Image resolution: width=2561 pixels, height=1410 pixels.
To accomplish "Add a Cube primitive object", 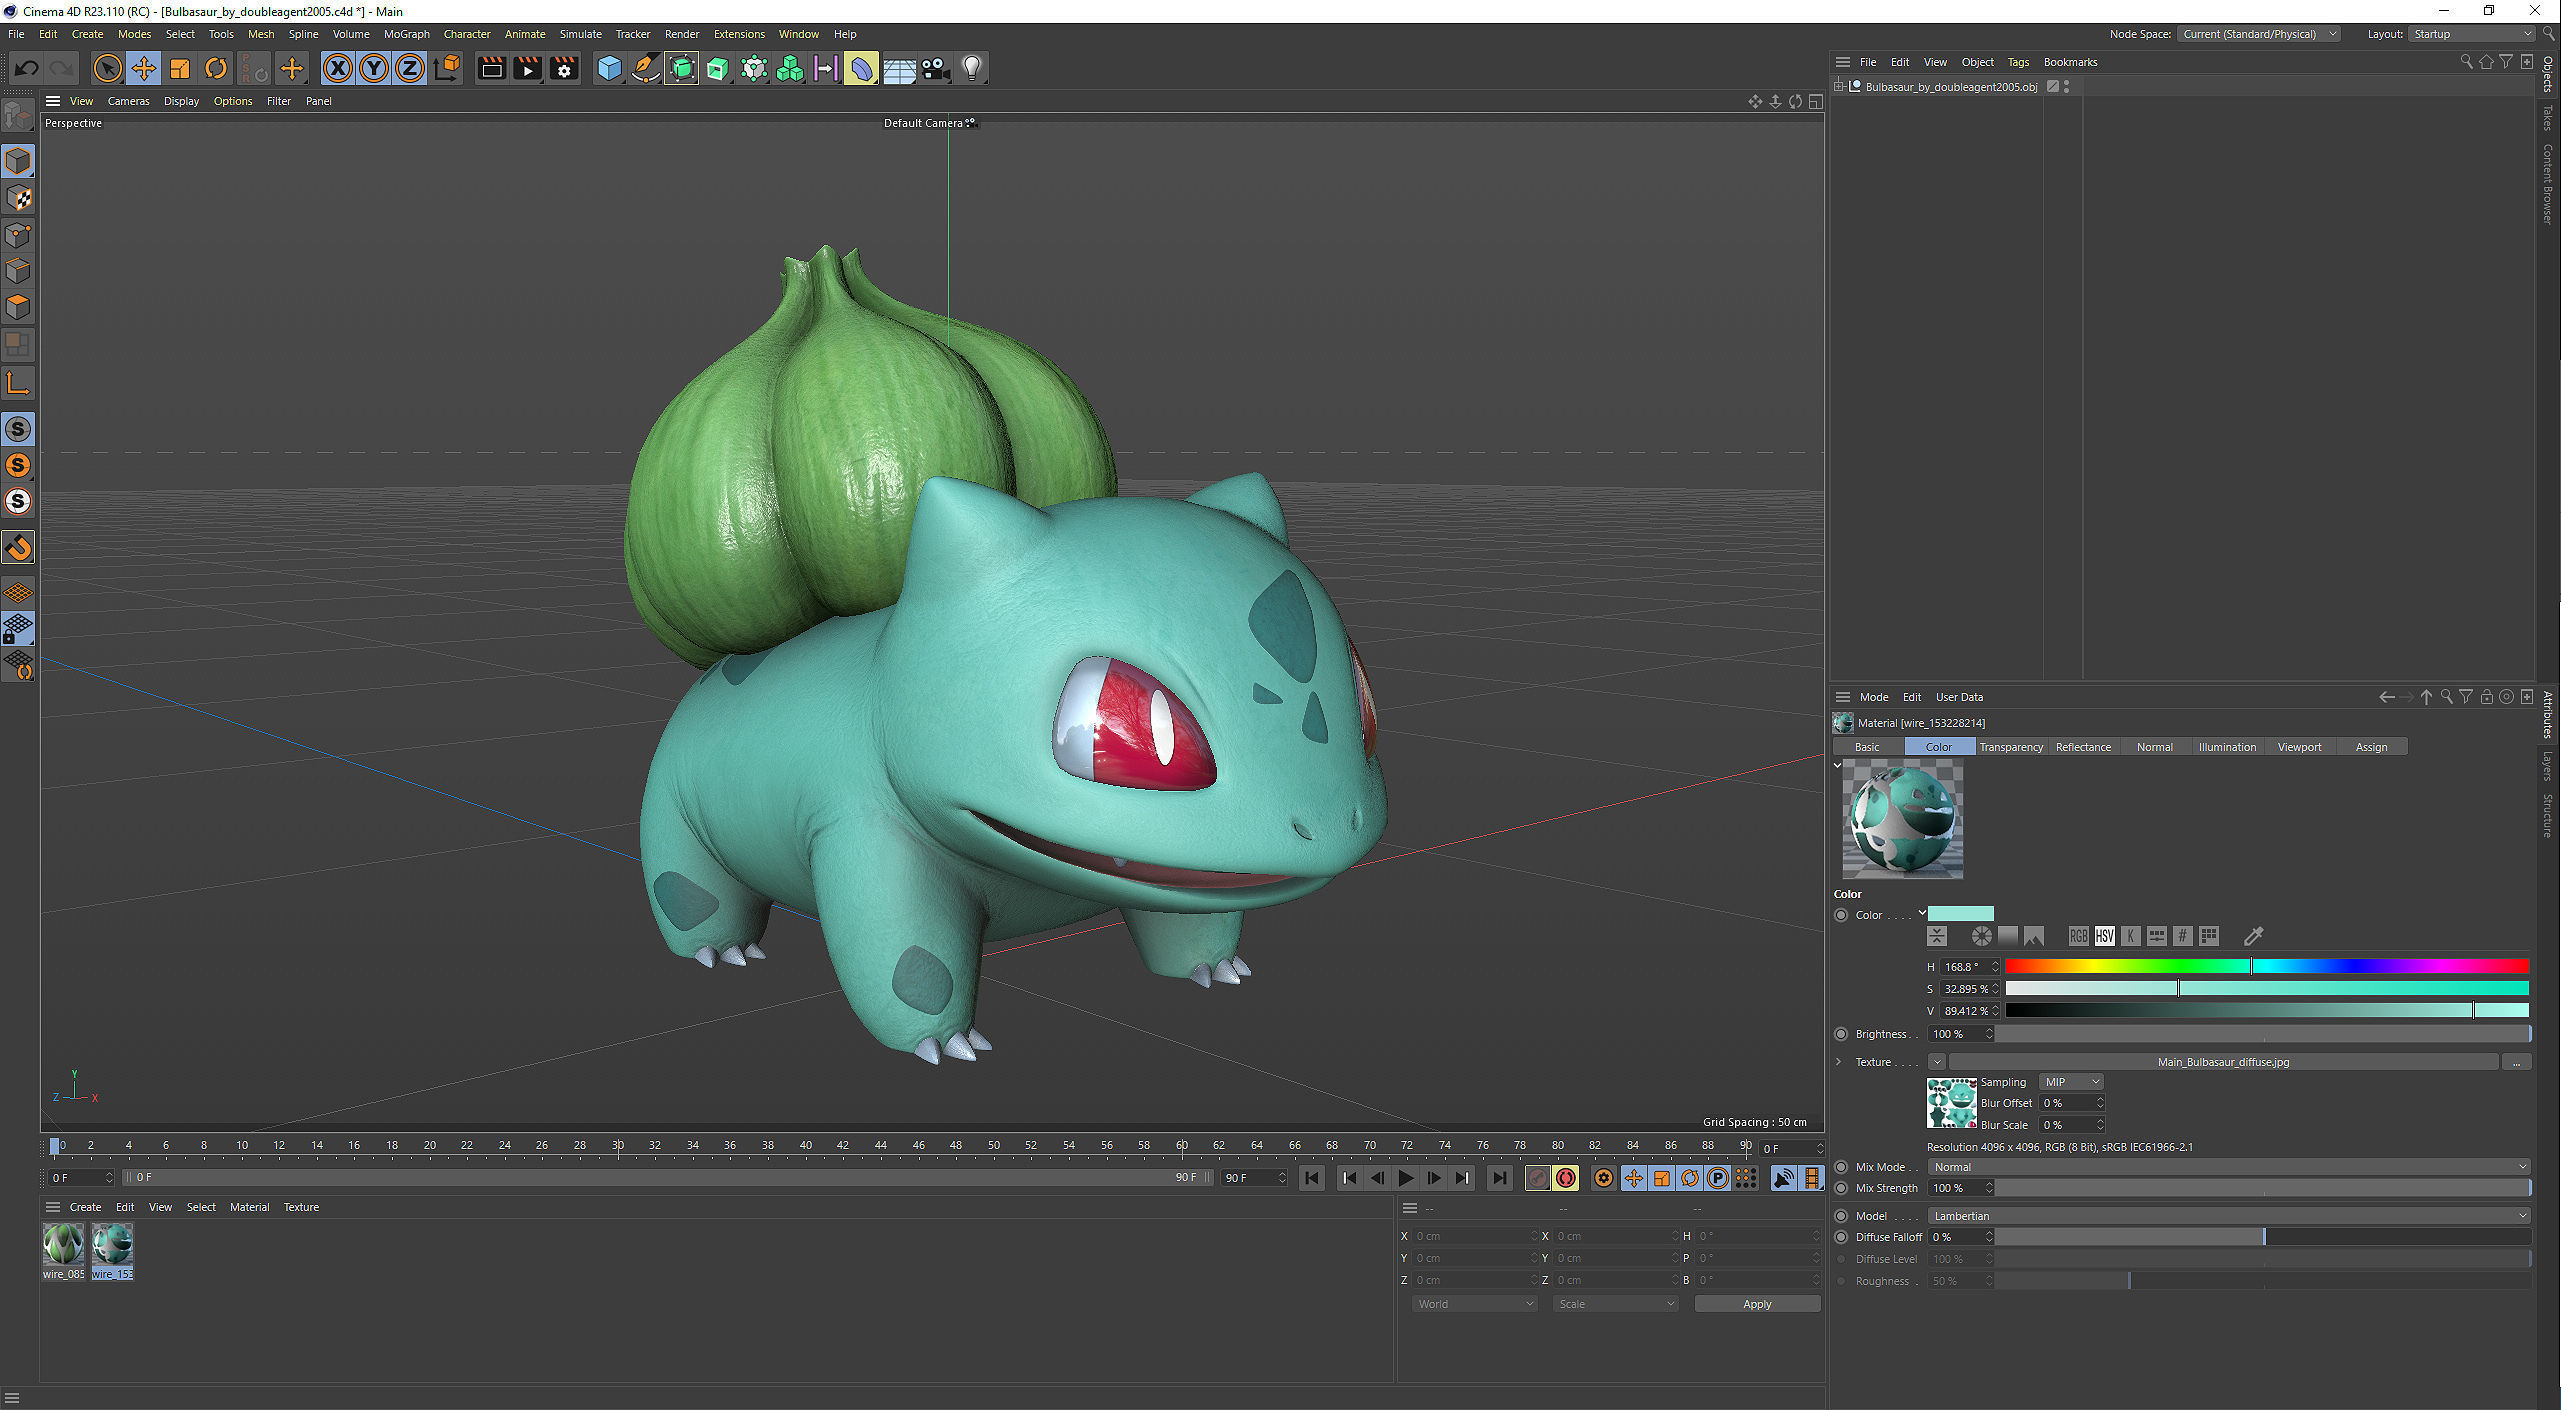I will [609, 68].
